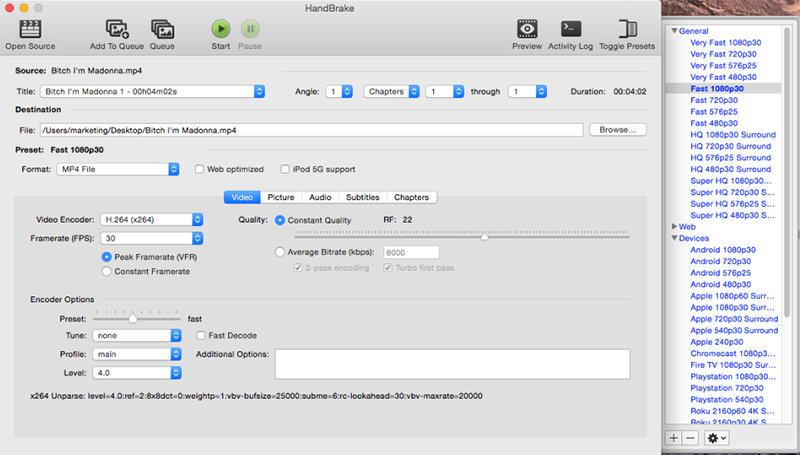Open the Level 4.0 dropdown

click(x=137, y=373)
